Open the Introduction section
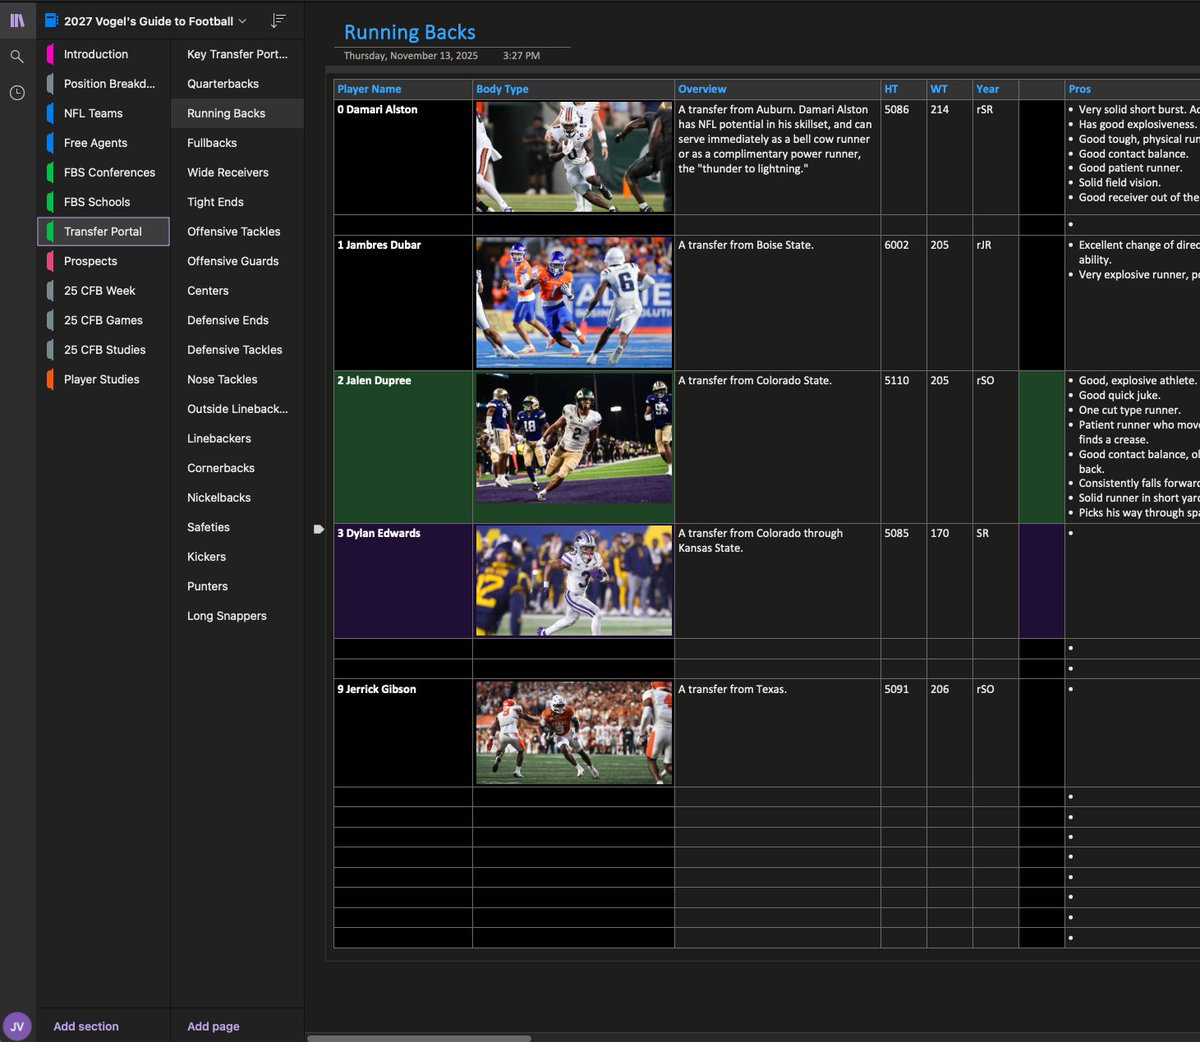The height and width of the screenshot is (1042, 1200). (103, 54)
